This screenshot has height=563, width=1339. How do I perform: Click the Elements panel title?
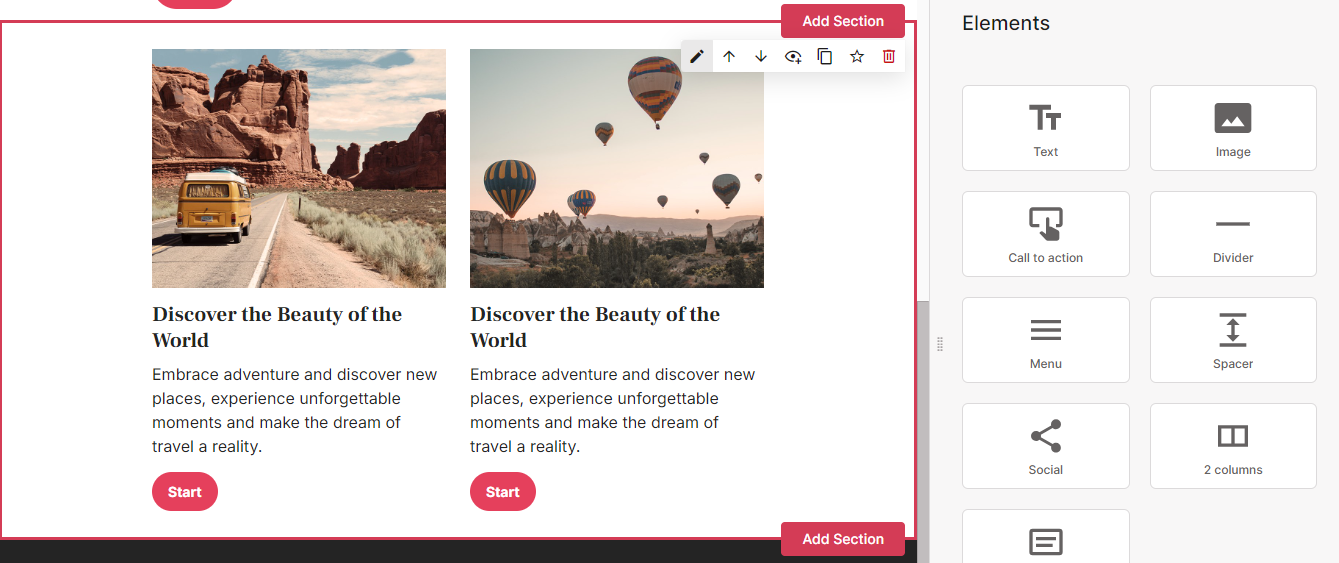1006,23
